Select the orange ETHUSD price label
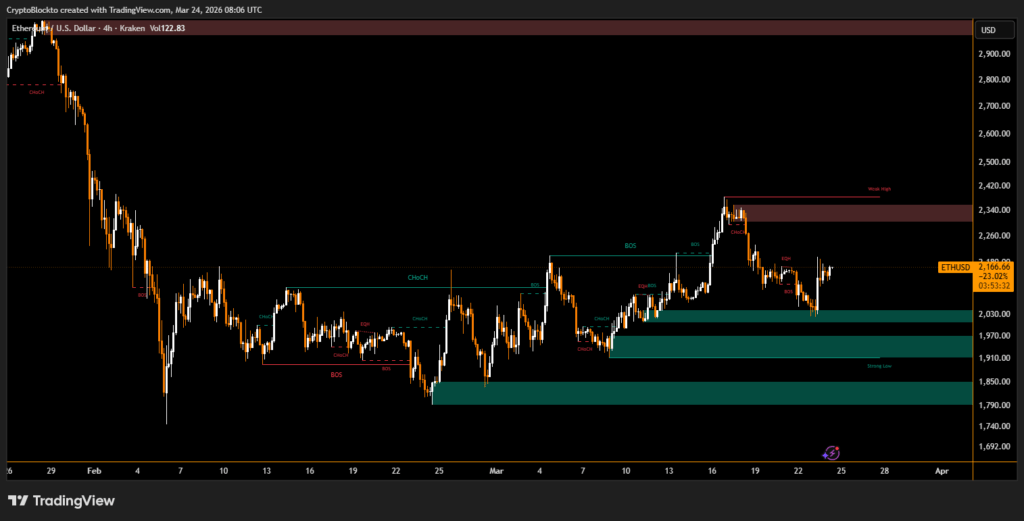The height and width of the screenshot is (521, 1024). click(957, 267)
